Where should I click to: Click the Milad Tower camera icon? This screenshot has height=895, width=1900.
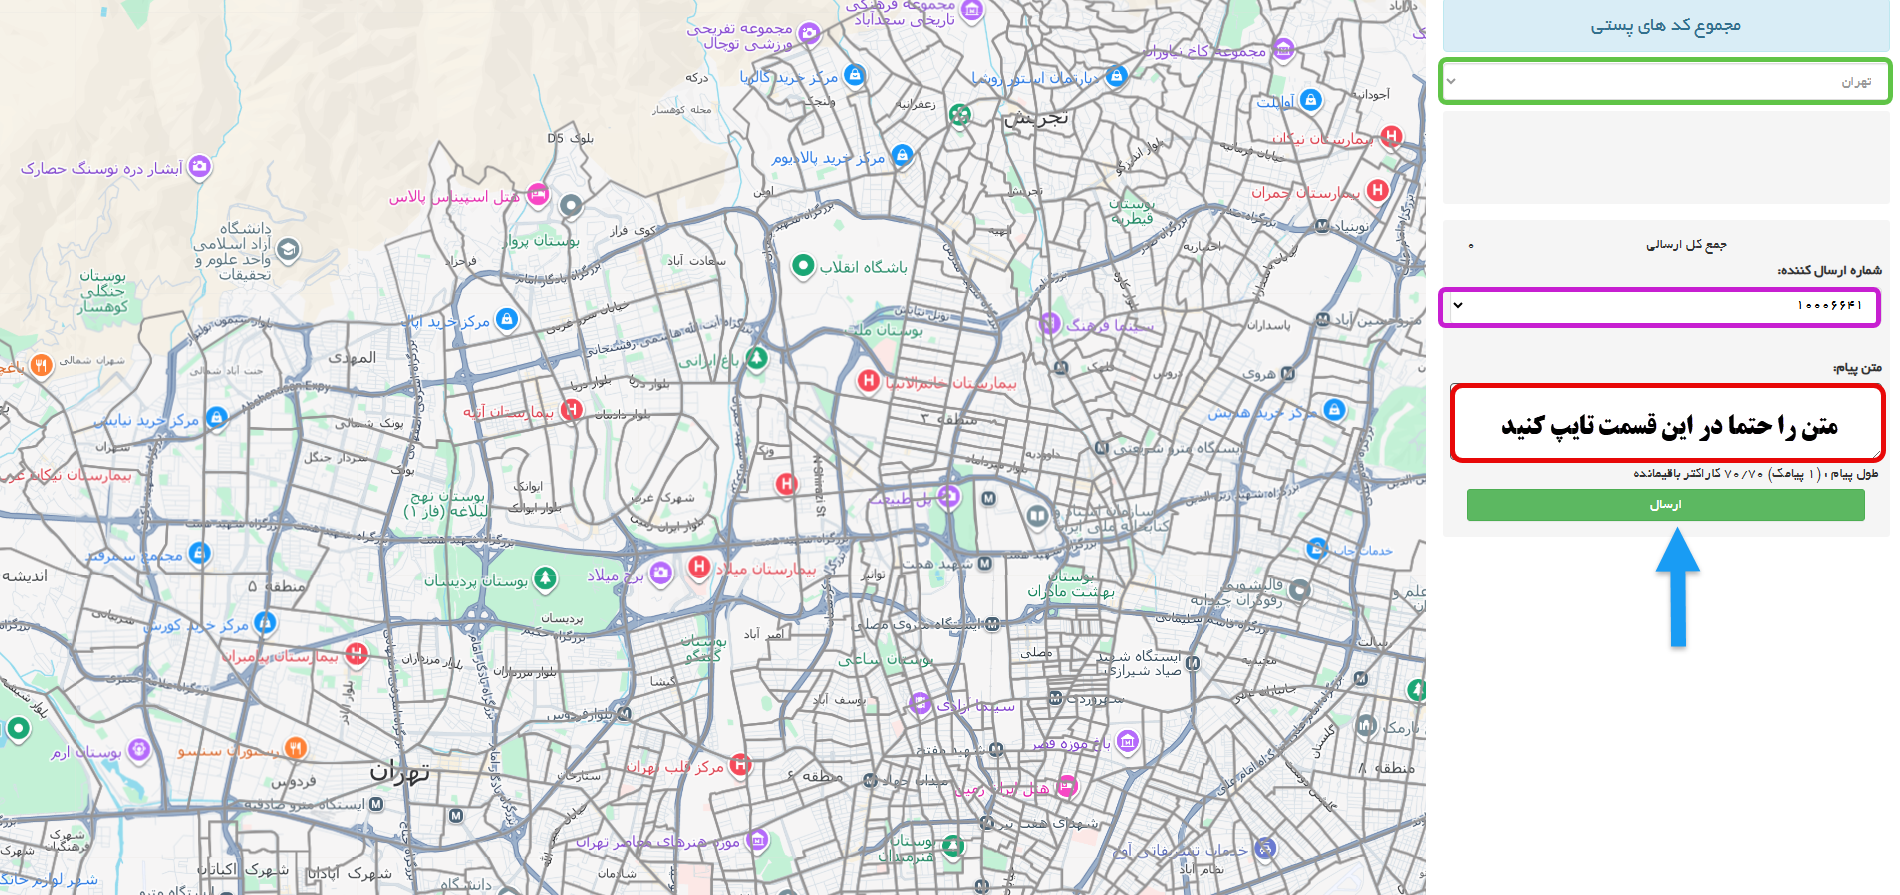pyautogui.click(x=660, y=572)
